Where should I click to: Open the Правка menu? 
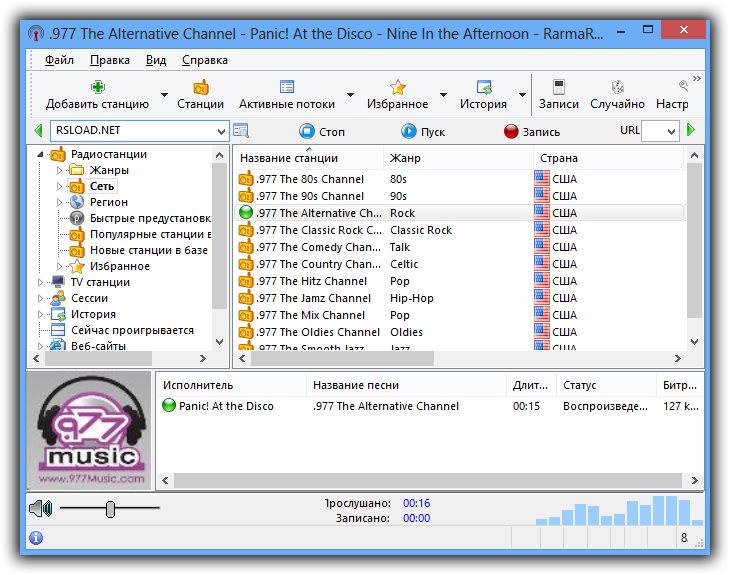[110, 60]
